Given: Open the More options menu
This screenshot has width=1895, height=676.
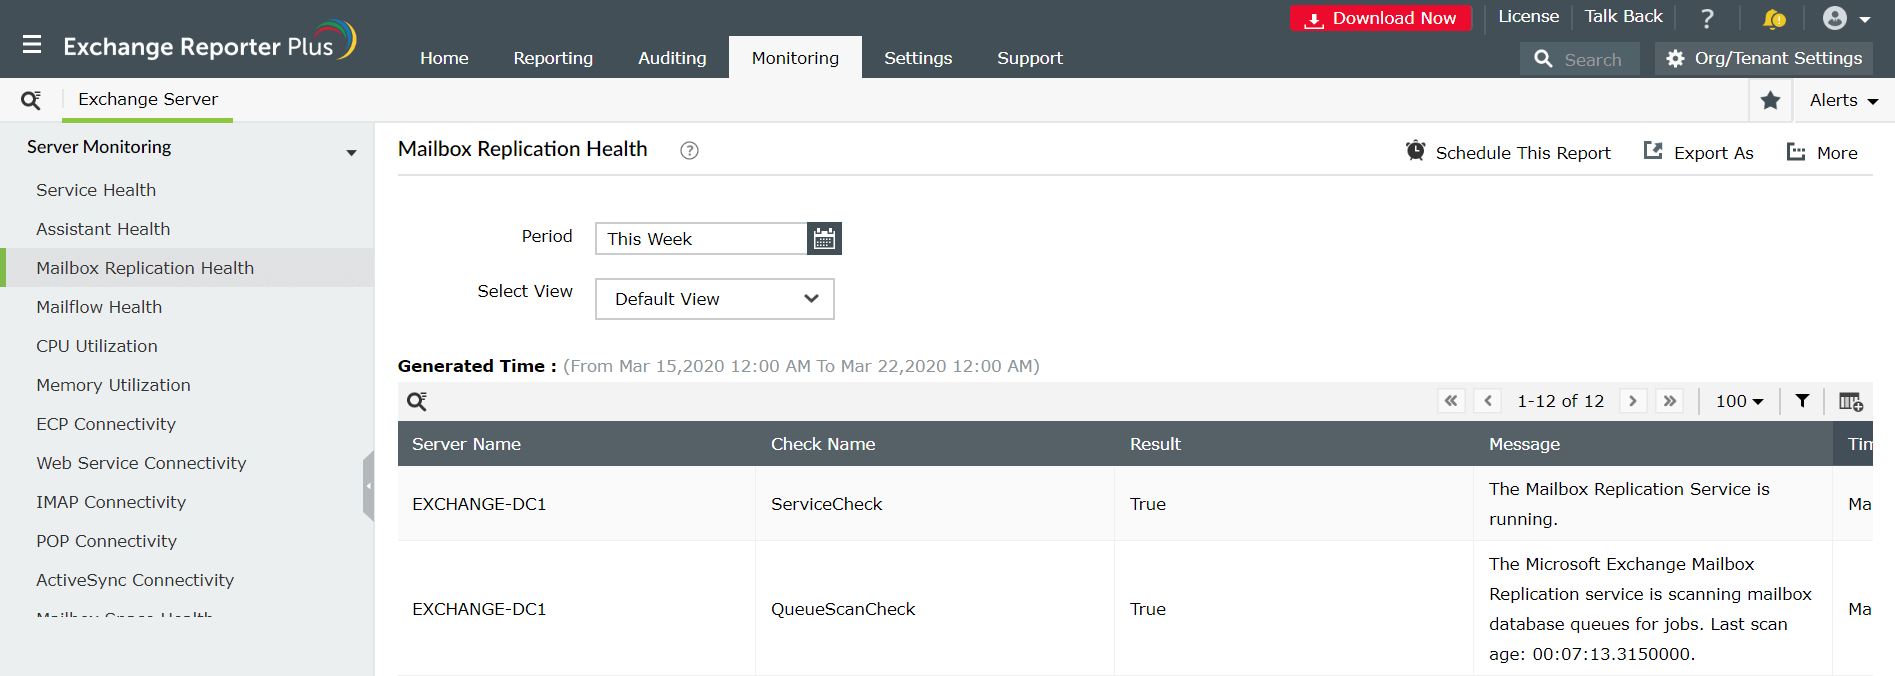Looking at the screenshot, I should [1822, 152].
